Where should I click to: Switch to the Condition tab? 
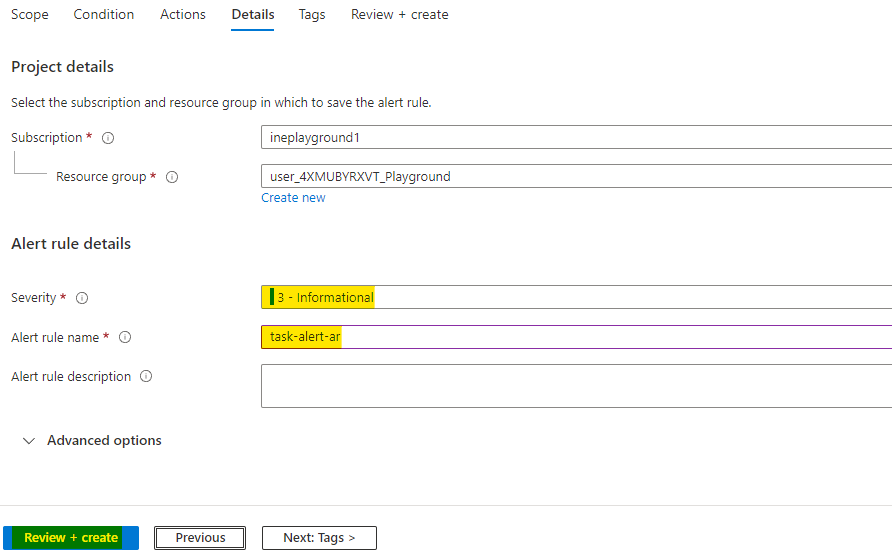pyautogui.click(x=104, y=15)
